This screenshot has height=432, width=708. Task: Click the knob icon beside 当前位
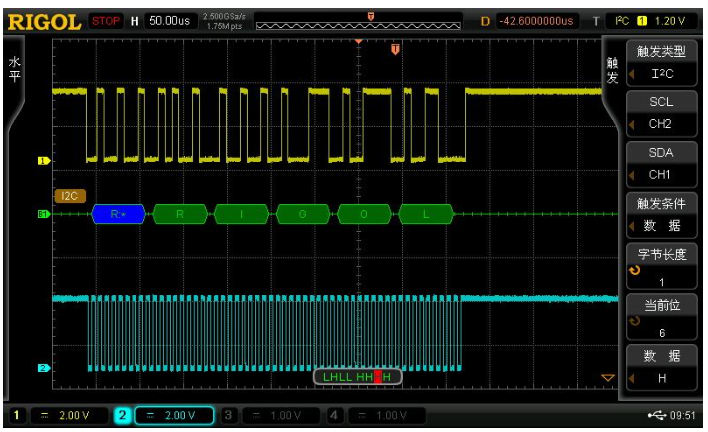click(633, 322)
